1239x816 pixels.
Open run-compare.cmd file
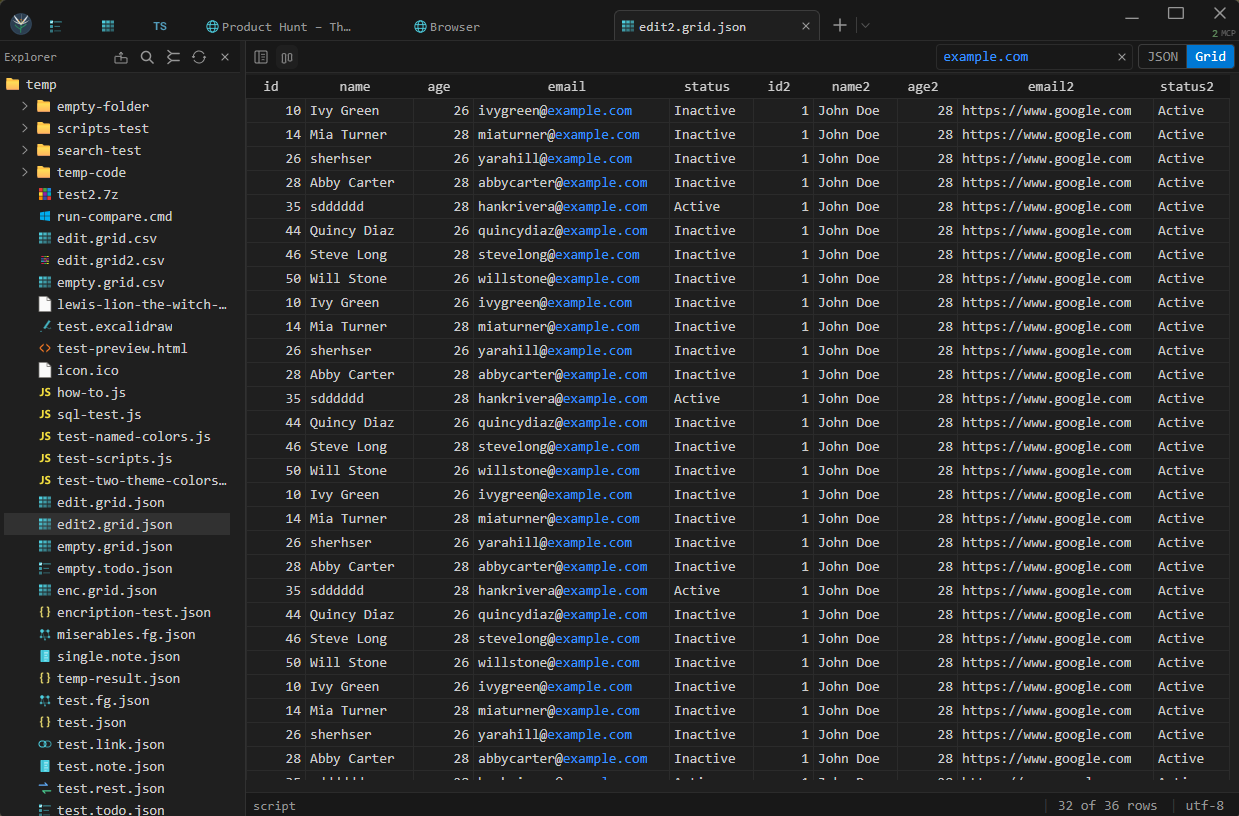(117, 216)
